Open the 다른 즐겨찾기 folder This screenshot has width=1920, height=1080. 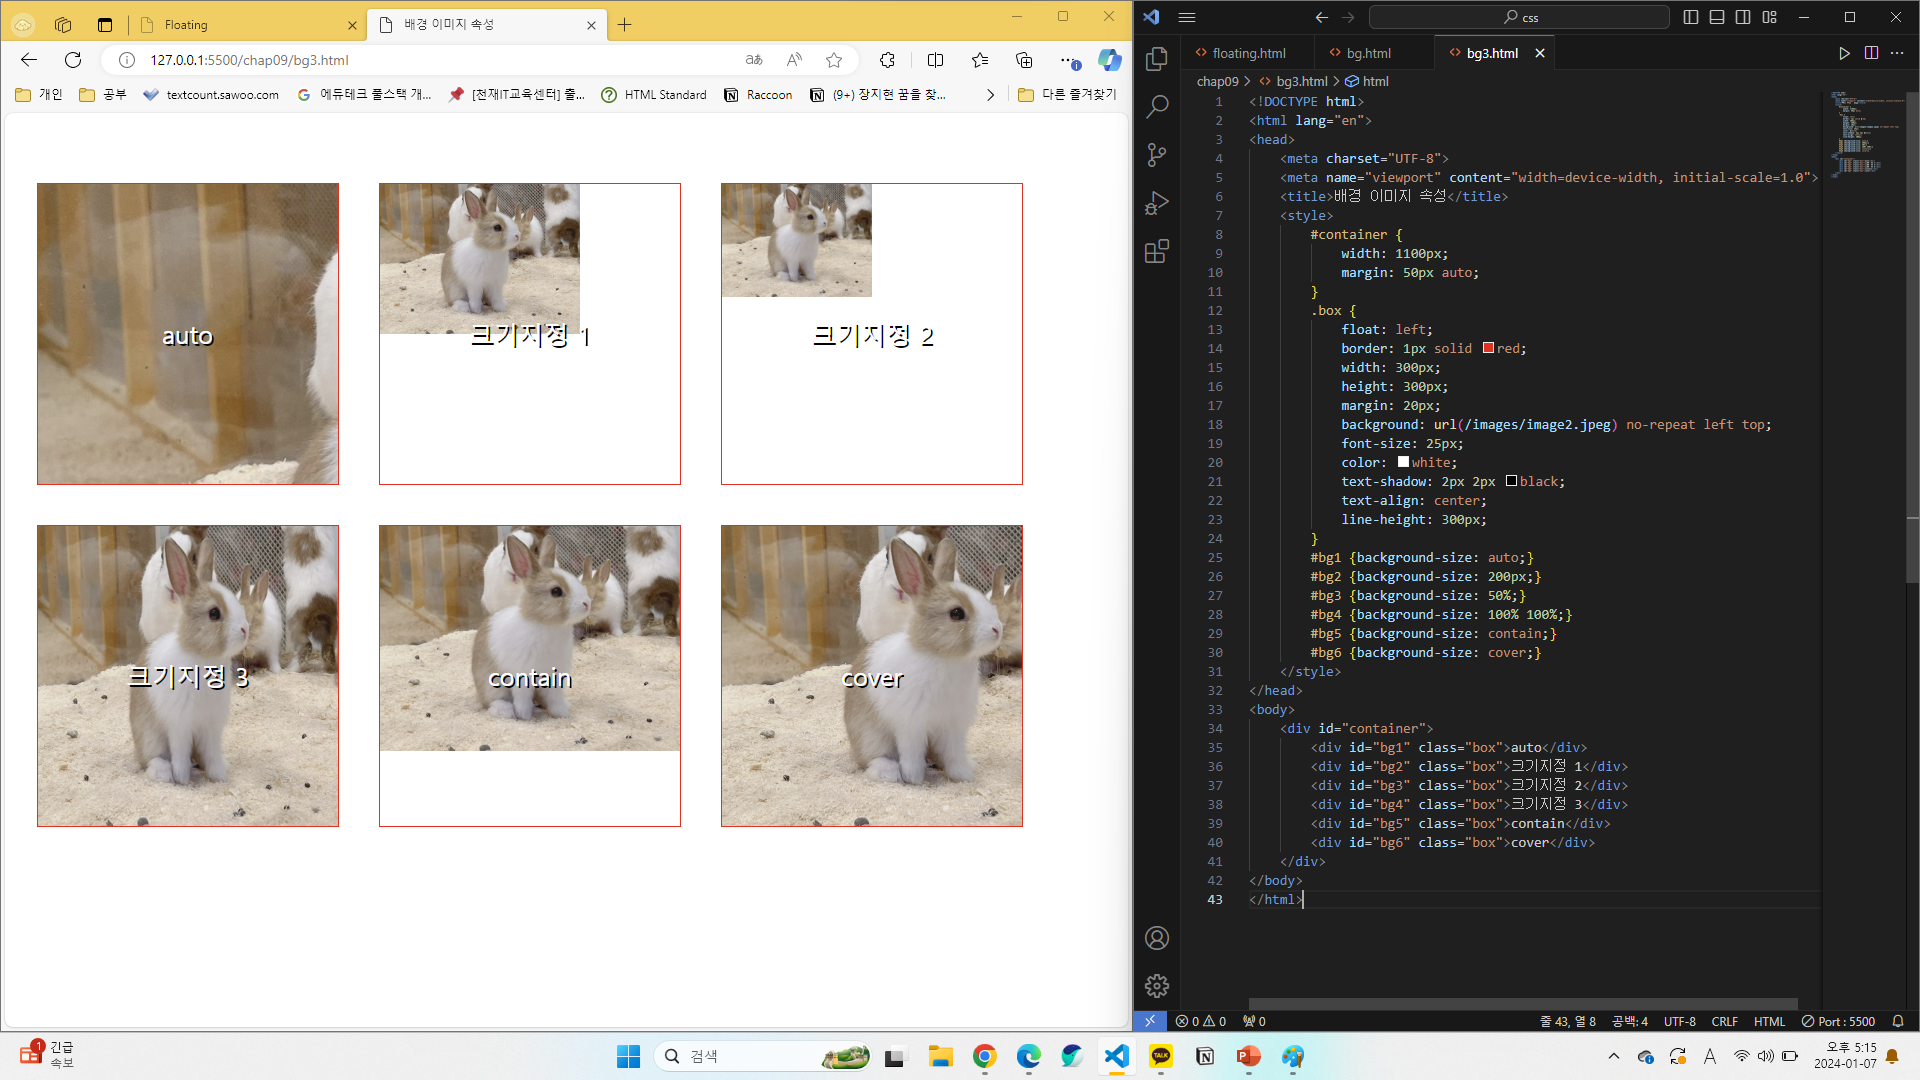pos(1067,95)
